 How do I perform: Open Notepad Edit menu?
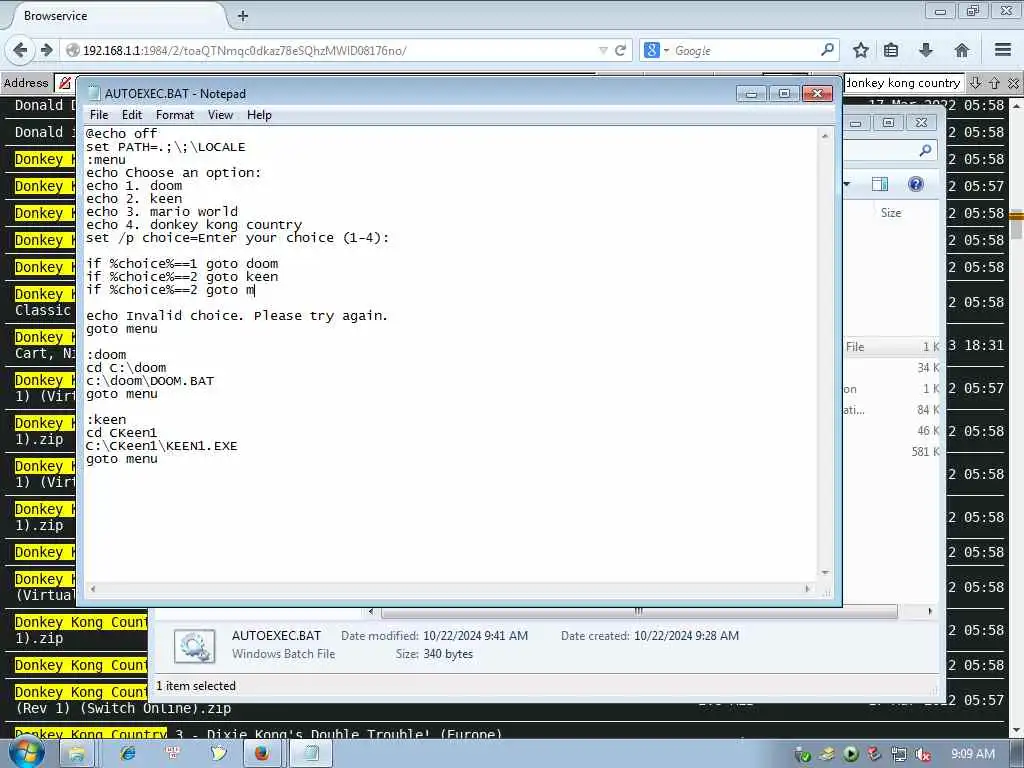pyautogui.click(x=131, y=115)
